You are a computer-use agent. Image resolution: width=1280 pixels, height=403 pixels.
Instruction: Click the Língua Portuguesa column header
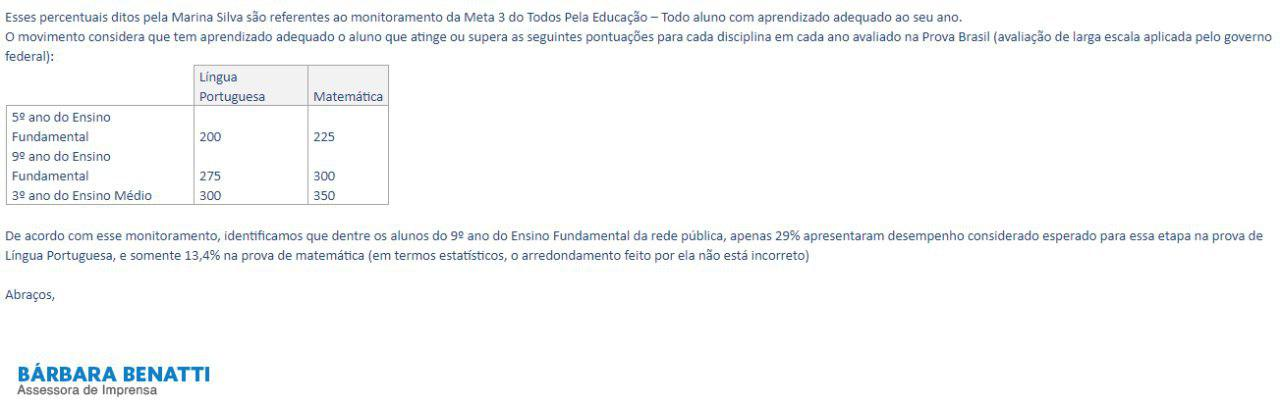coord(251,86)
